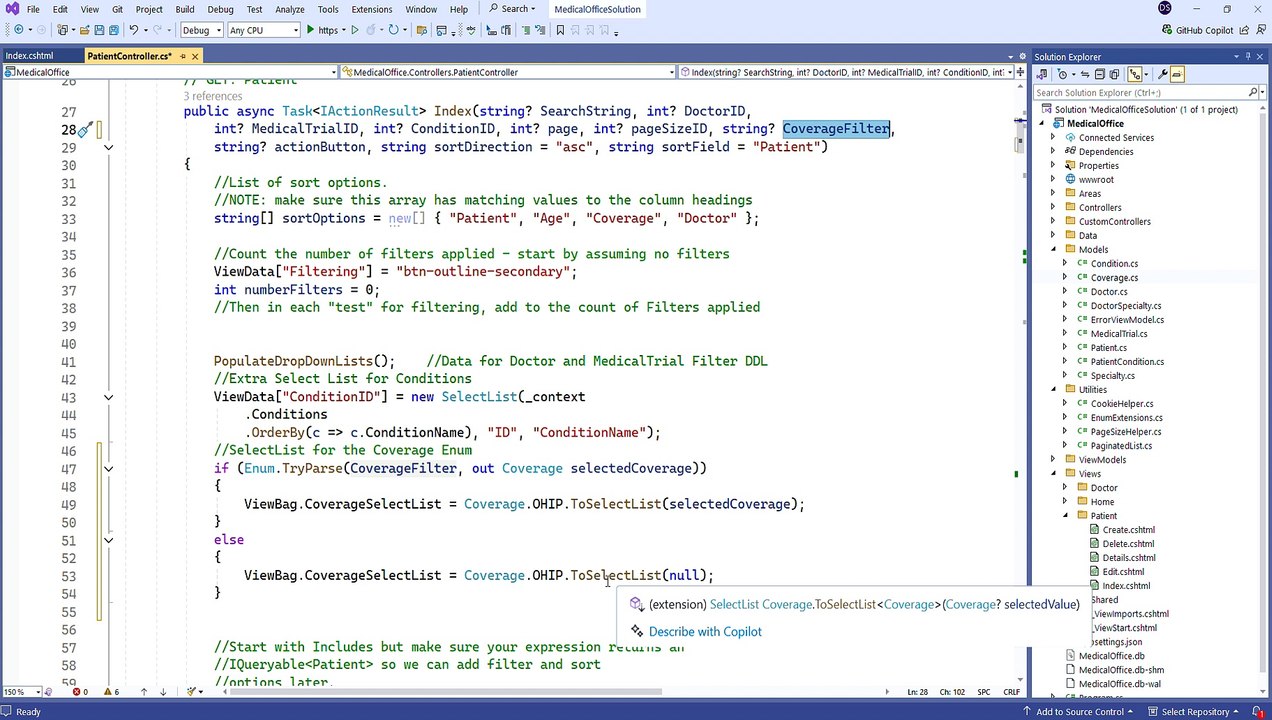Open the Analyze menu
Image resolution: width=1272 pixels, height=720 pixels.
tap(290, 9)
